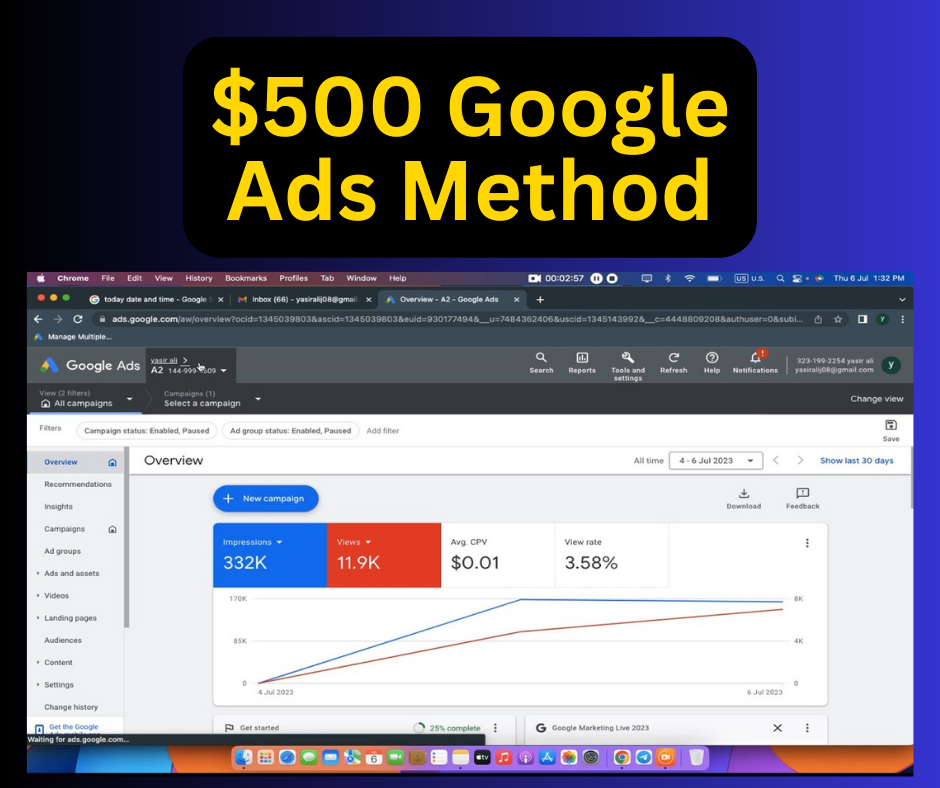Click Add filter
940x788 pixels.
coord(382,431)
